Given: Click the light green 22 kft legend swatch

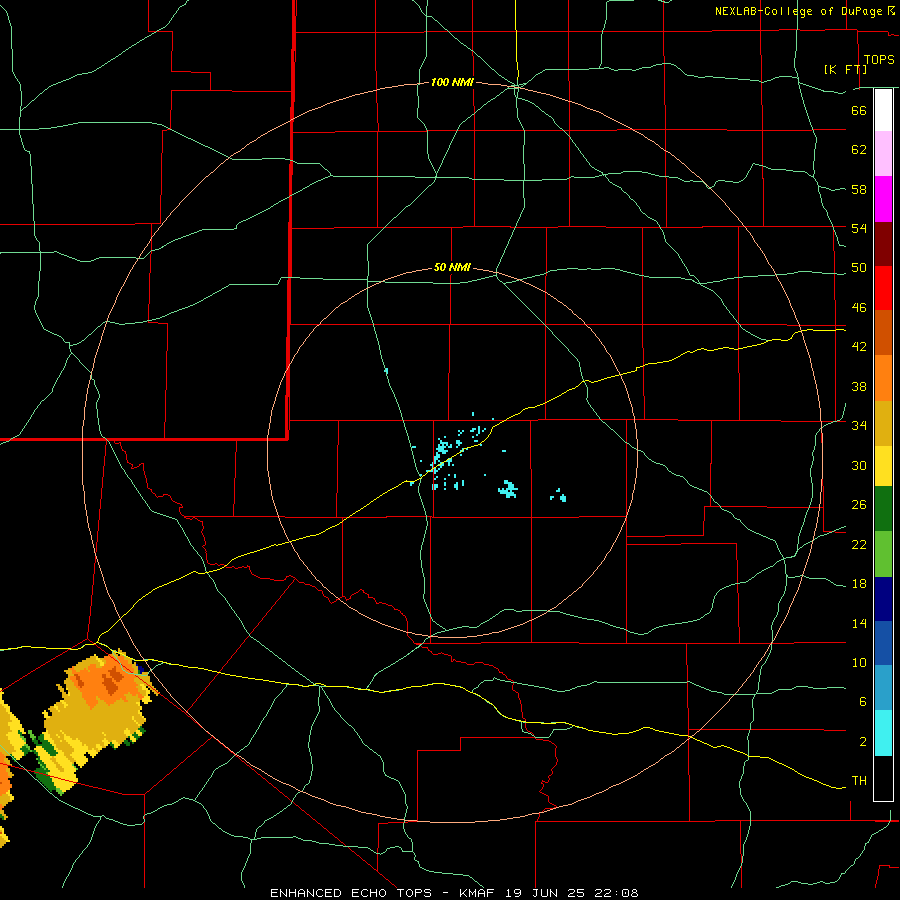Looking at the screenshot, I should (x=883, y=554).
